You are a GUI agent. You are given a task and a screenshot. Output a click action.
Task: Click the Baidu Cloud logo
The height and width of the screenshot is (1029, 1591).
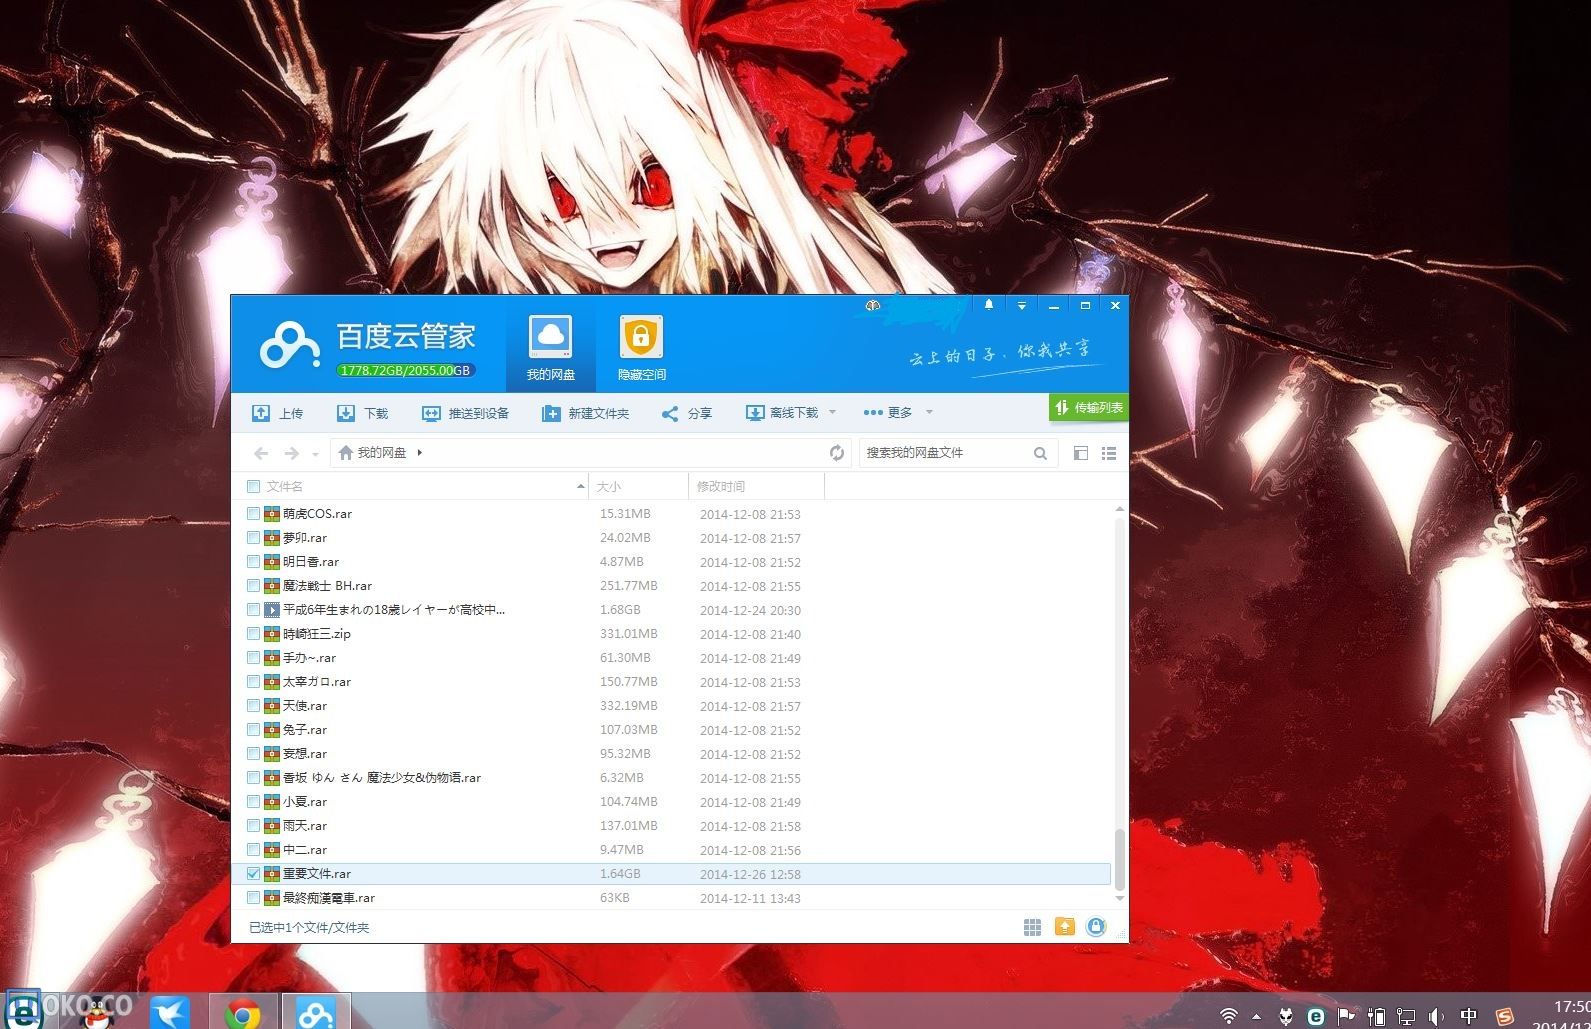(290, 346)
